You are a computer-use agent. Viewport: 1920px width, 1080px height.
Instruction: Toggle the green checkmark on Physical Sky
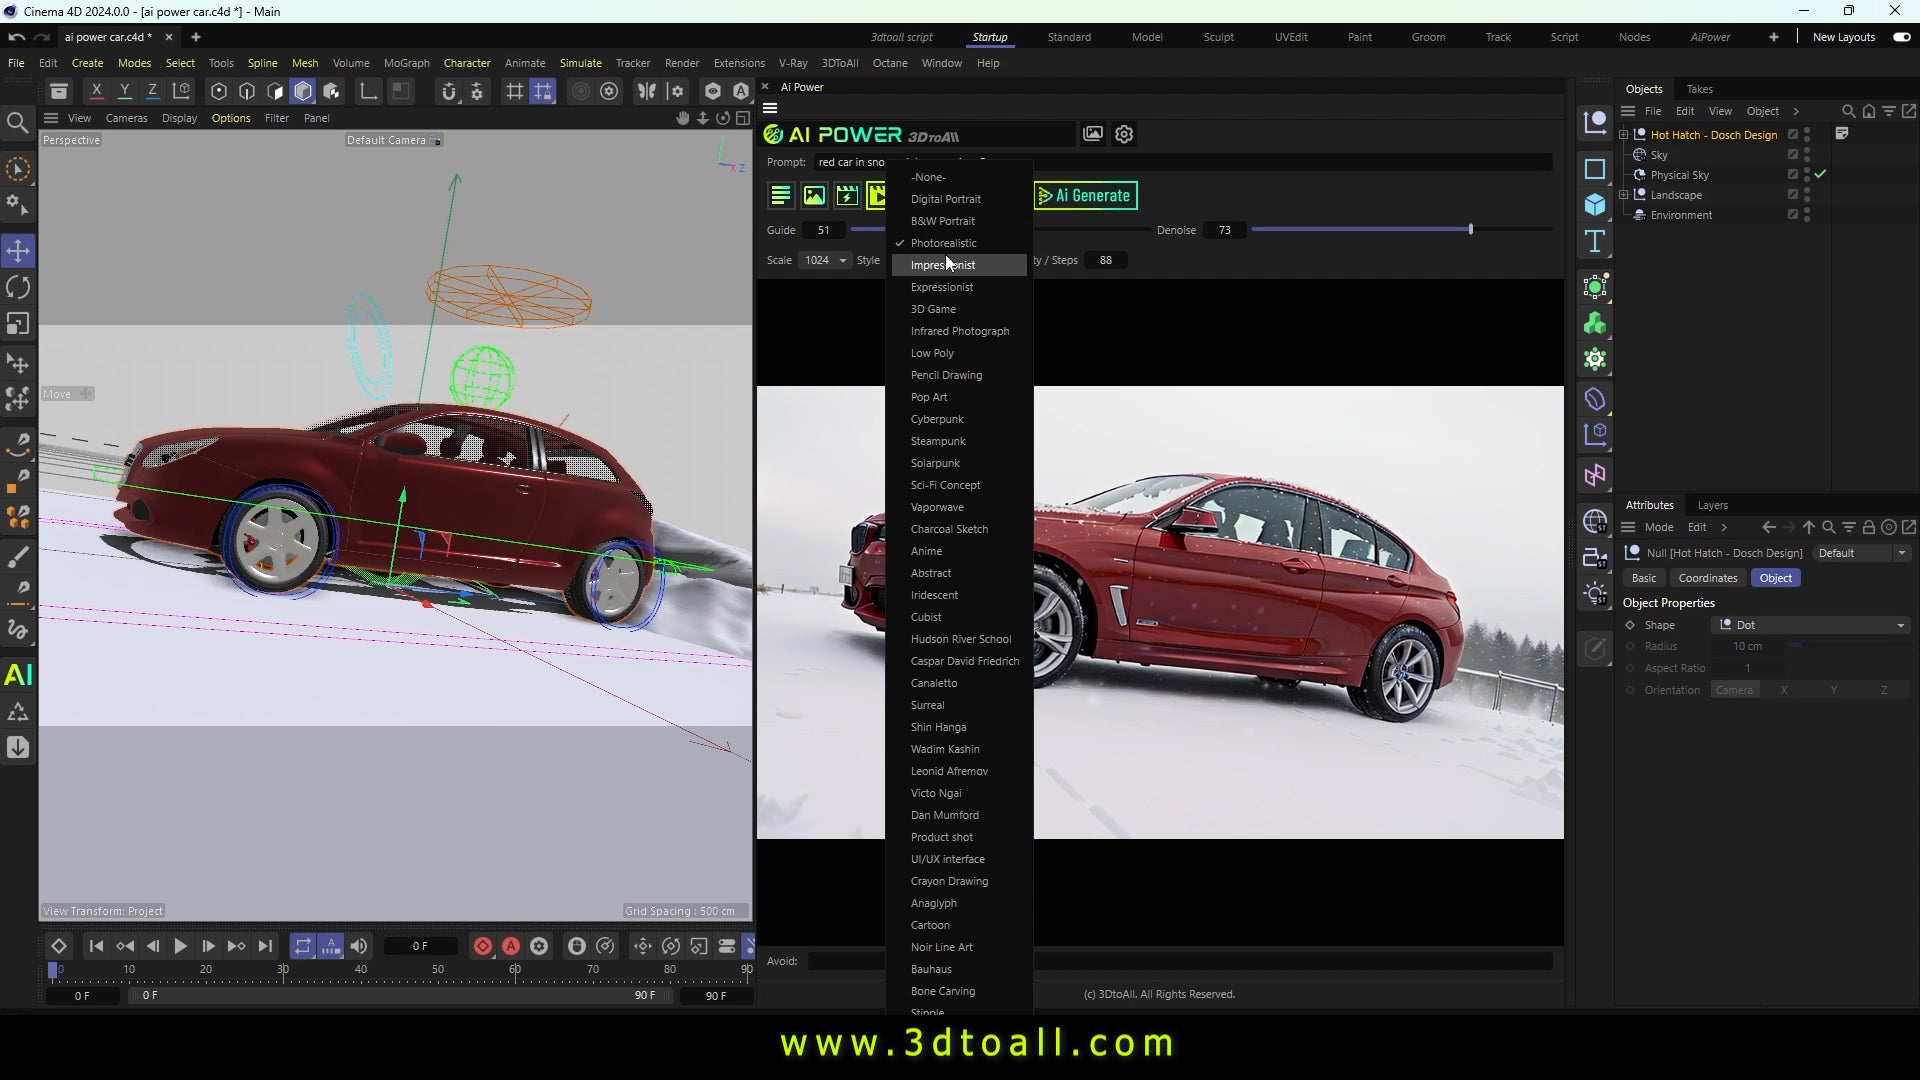(1822, 174)
